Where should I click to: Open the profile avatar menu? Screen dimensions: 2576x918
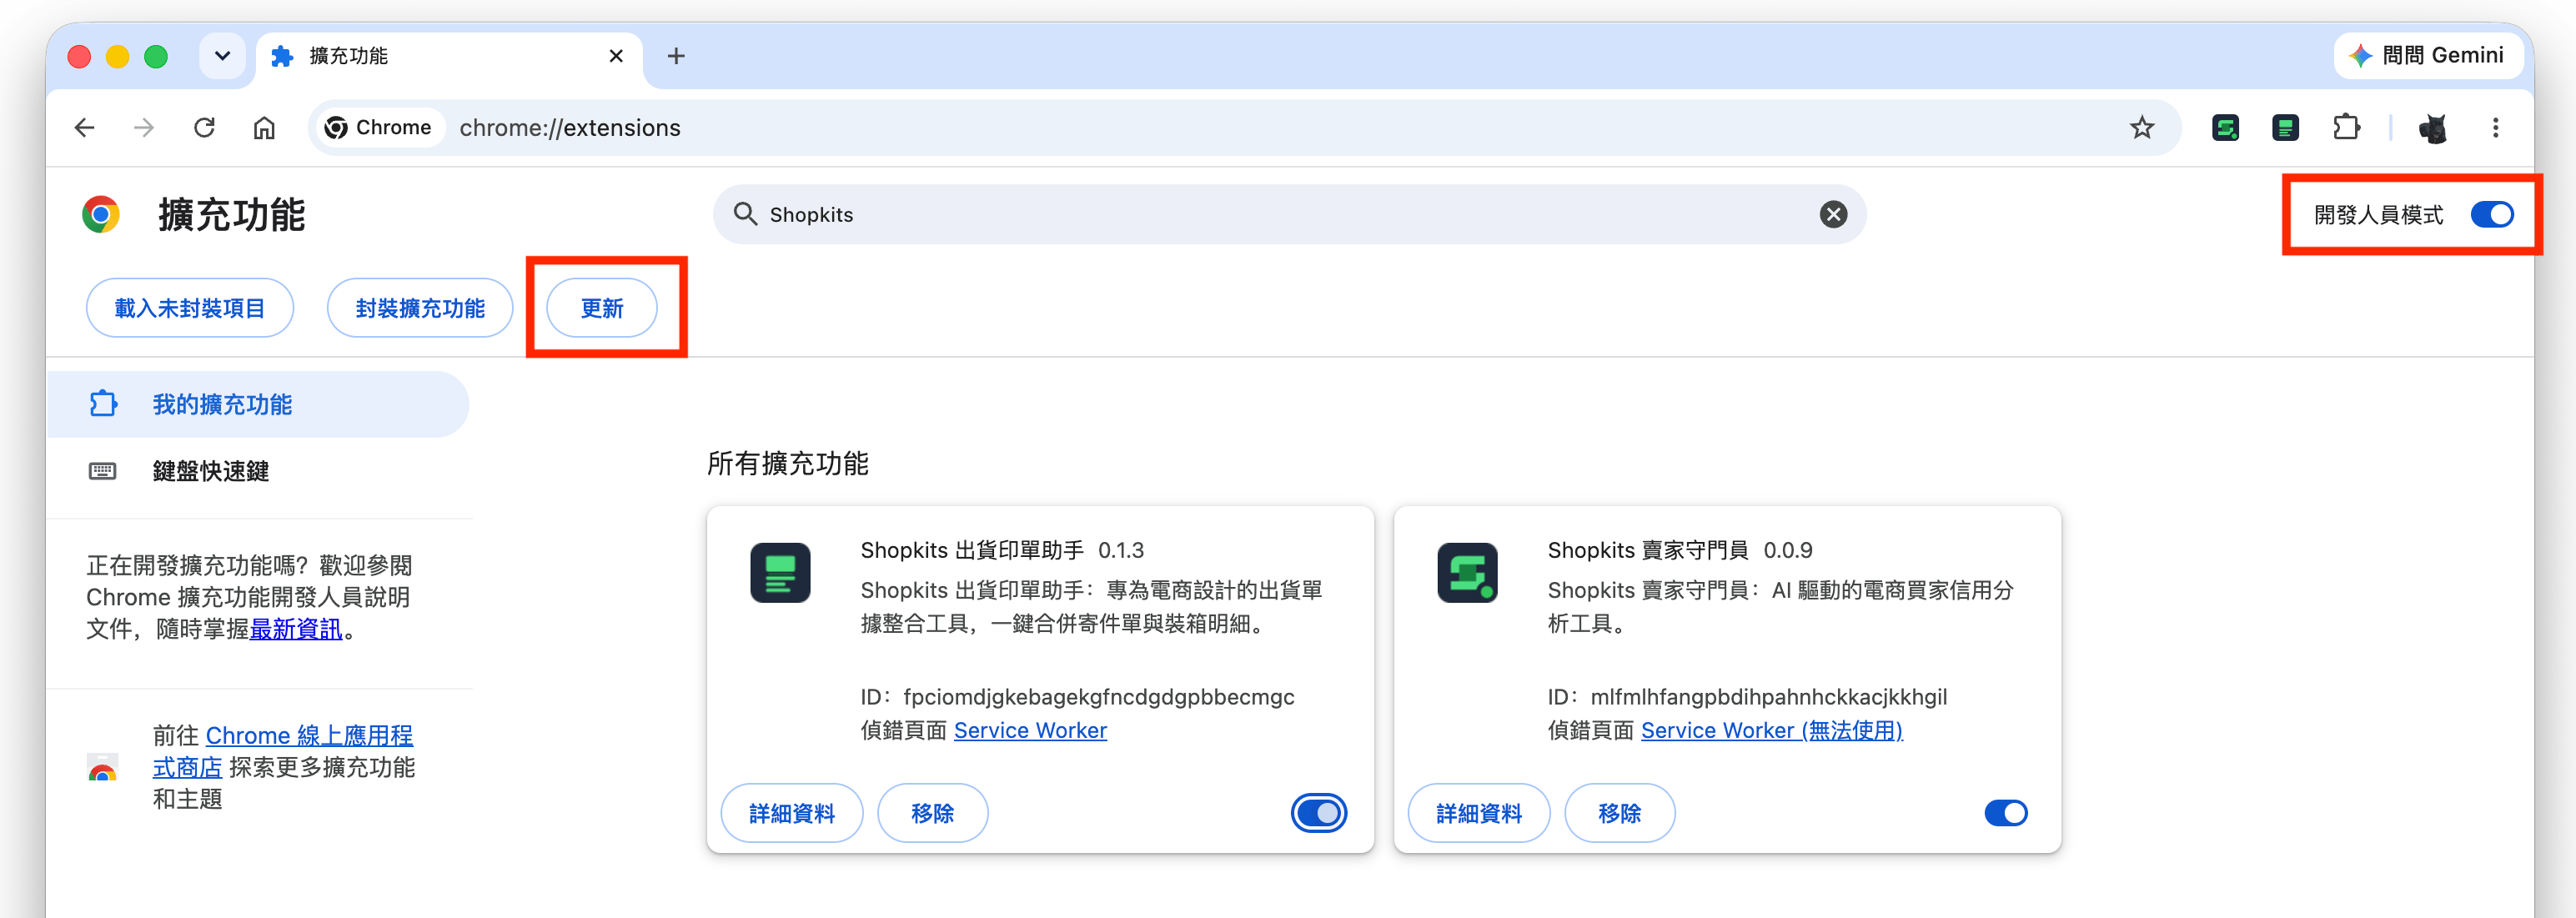(2432, 128)
